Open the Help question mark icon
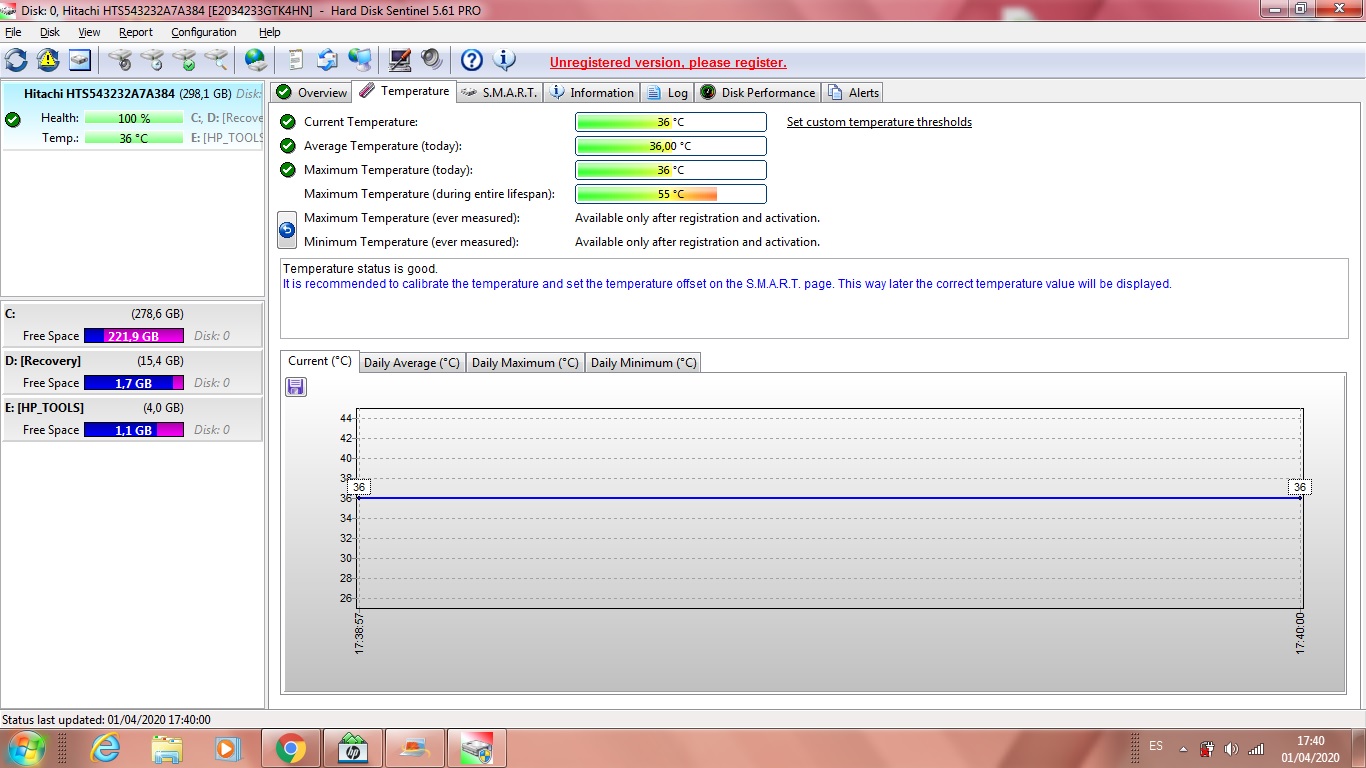This screenshot has height=768, width=1366. coord(472,60)
